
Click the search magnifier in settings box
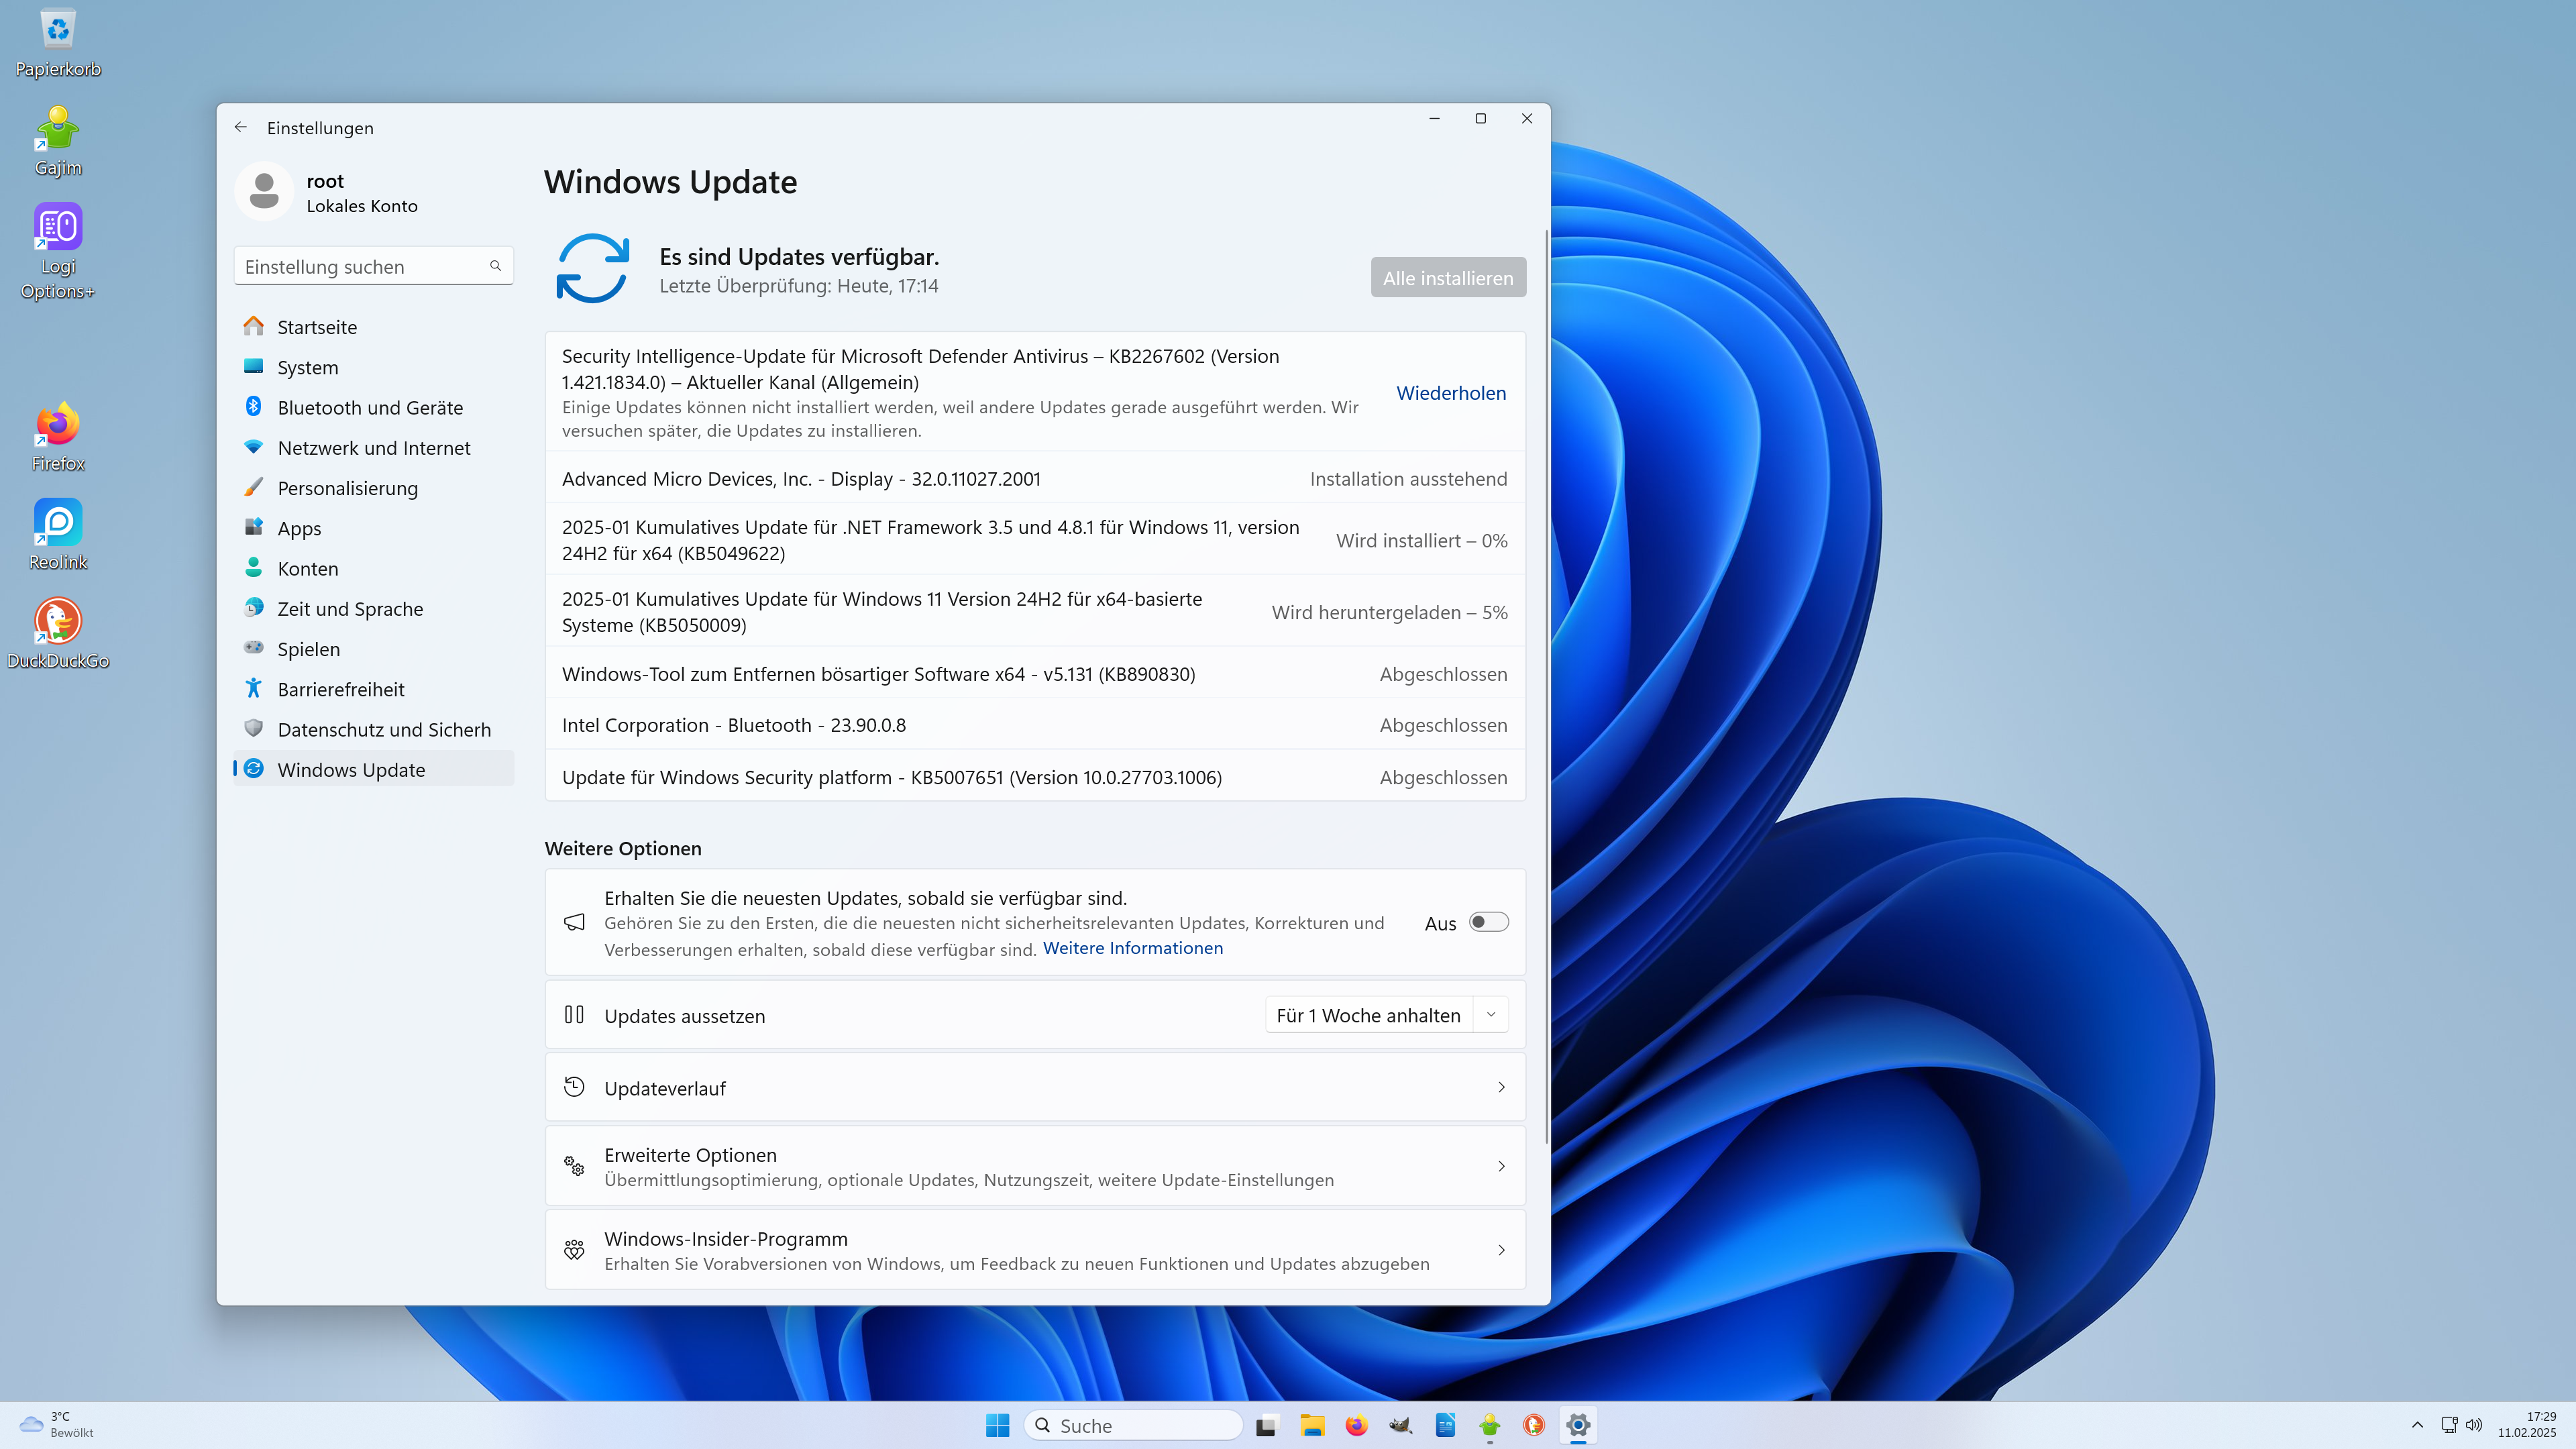495,266
